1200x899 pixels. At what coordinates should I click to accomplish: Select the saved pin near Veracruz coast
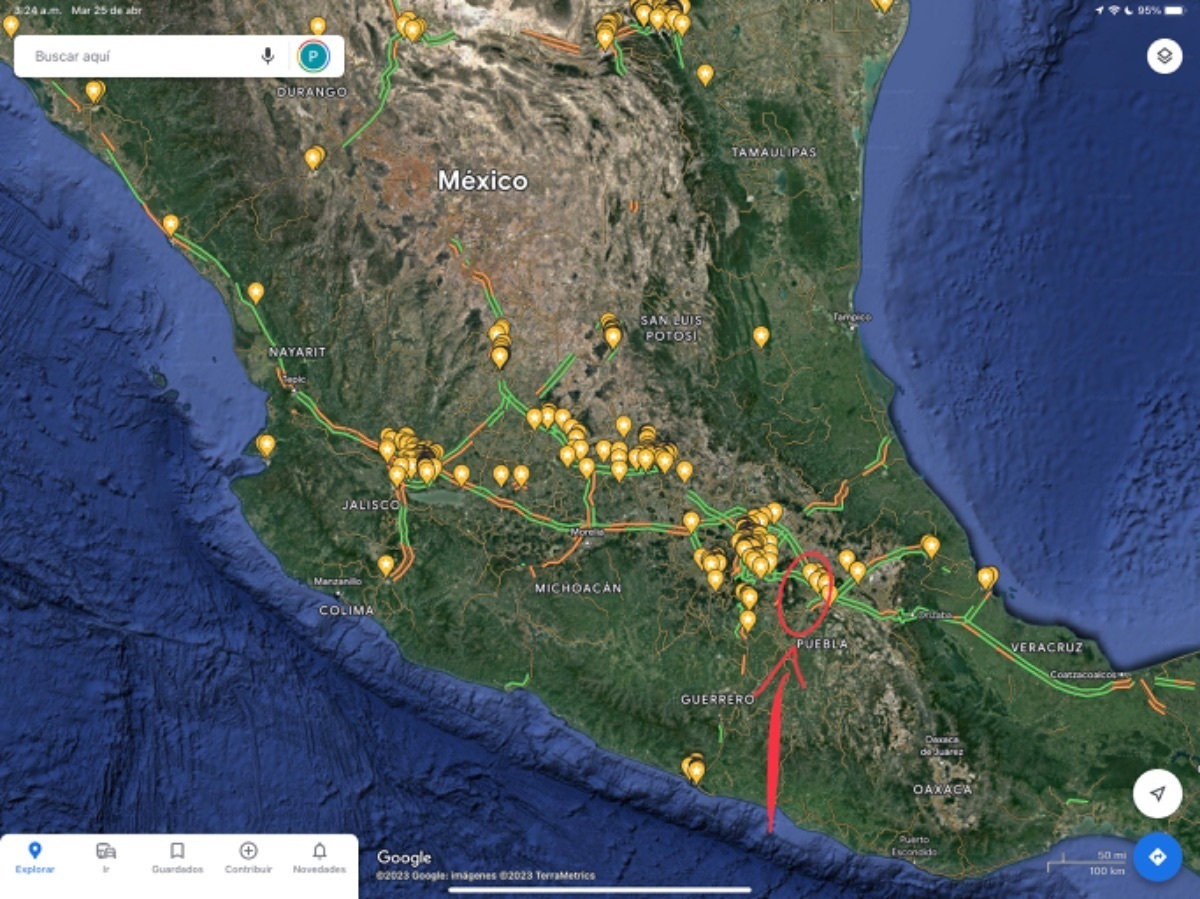[x=987, y=576]
